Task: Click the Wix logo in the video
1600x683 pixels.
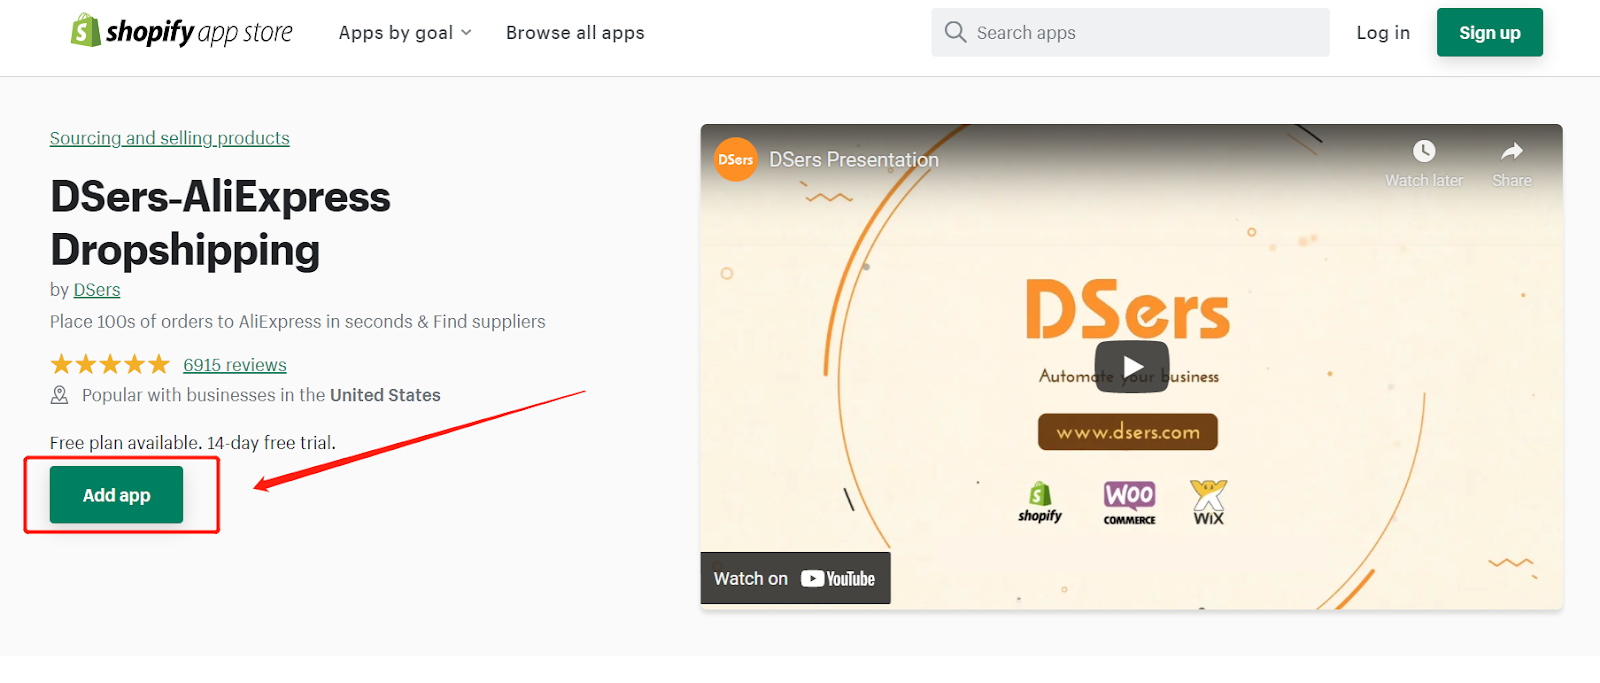Action: (x=1208, y=502)
